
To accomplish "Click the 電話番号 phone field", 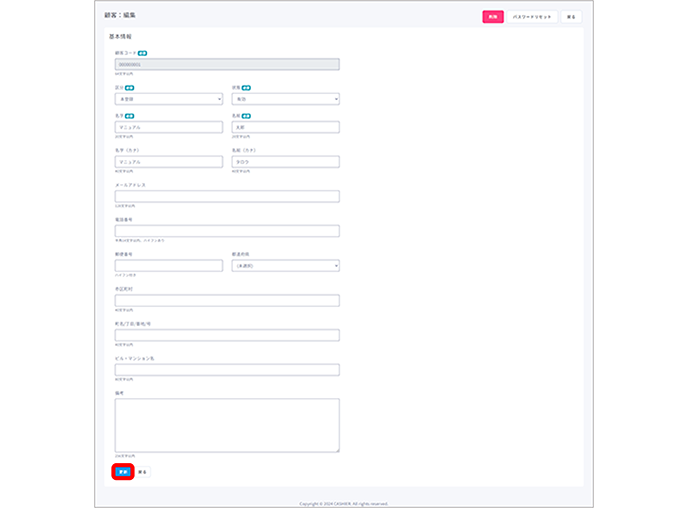I will tap(226, 231).
